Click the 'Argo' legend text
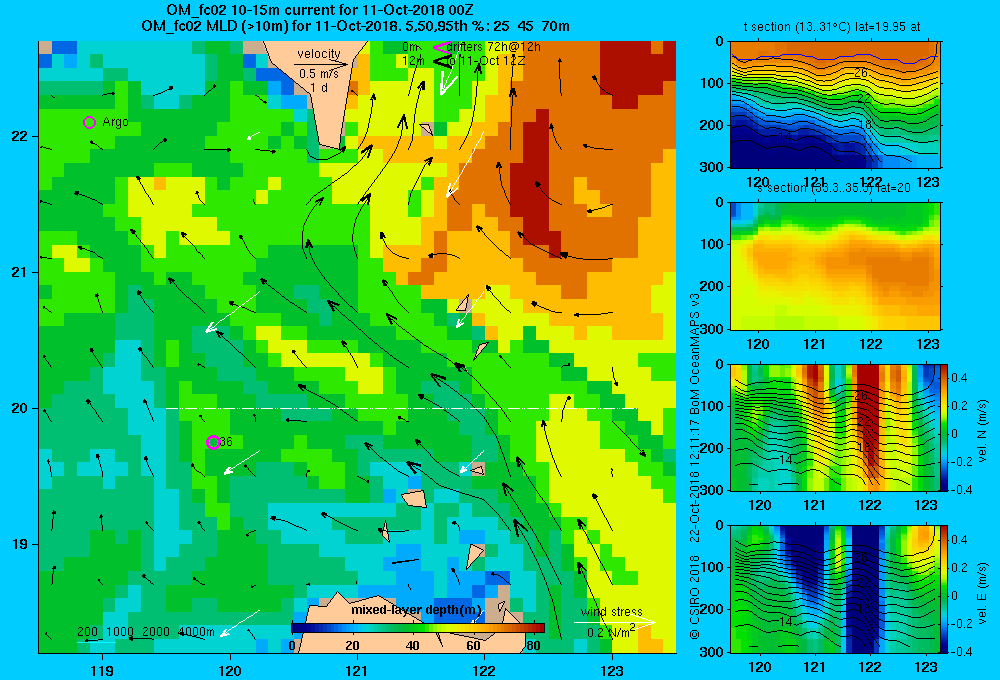This screenshot has height=680, width=1000. coord(115,122)
